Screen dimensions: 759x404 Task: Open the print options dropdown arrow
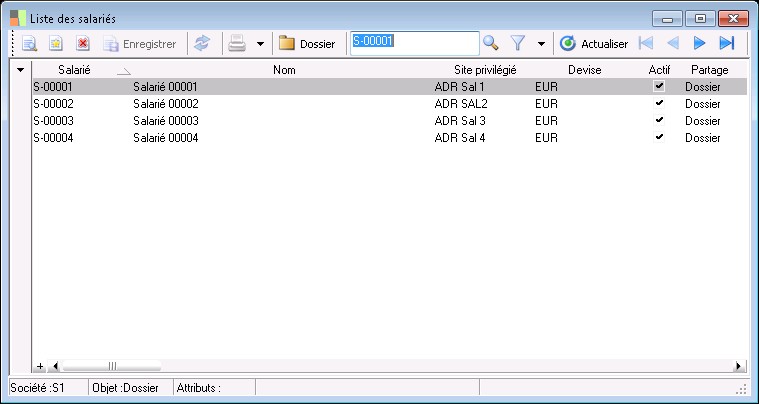[260, 44]
